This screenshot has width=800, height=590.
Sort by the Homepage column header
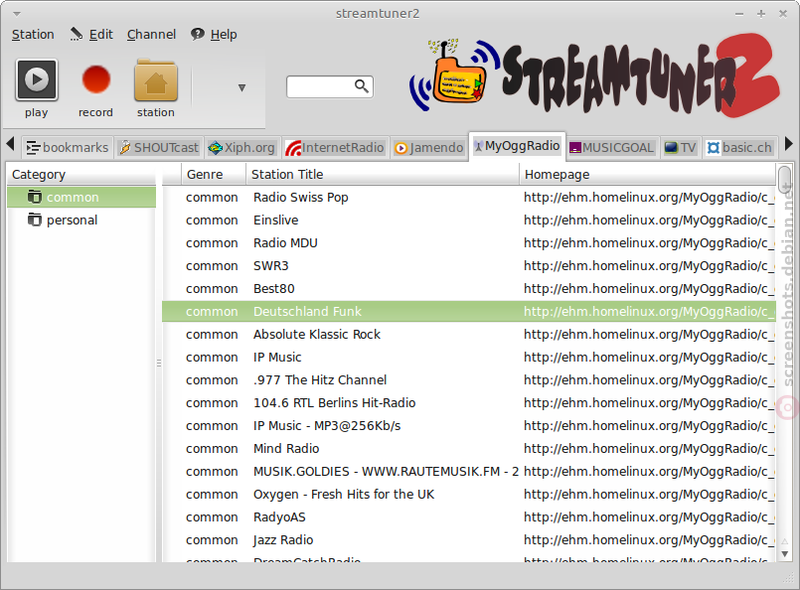[647, 175]
